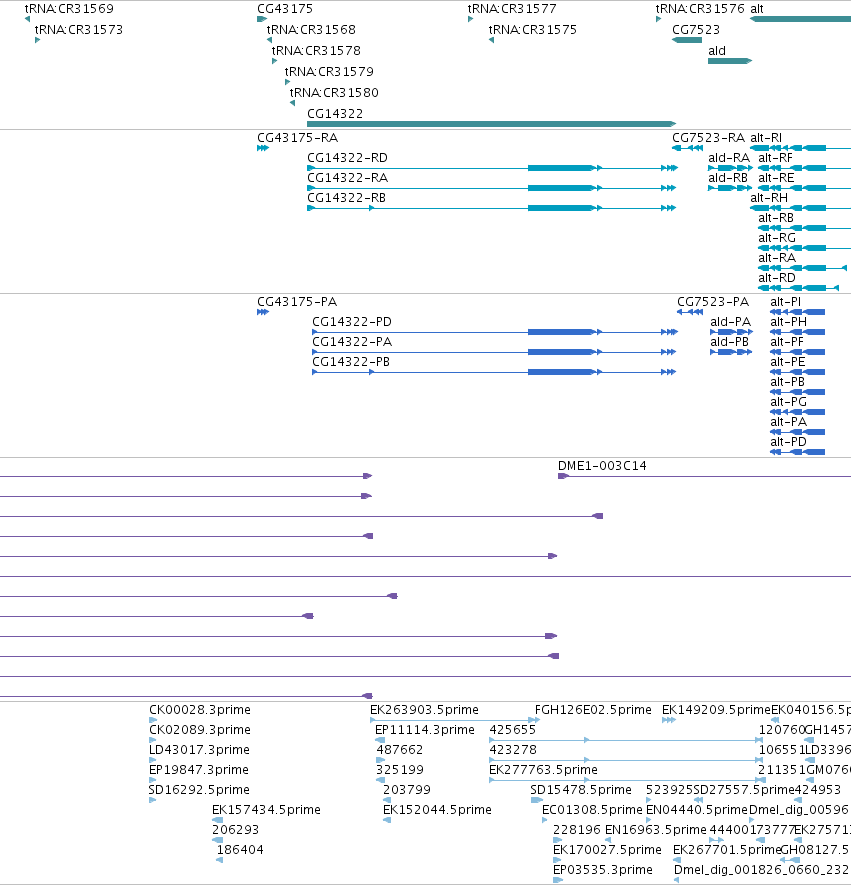
Task: Click the alt-RI transcript label
Action: tap(766, 138)
